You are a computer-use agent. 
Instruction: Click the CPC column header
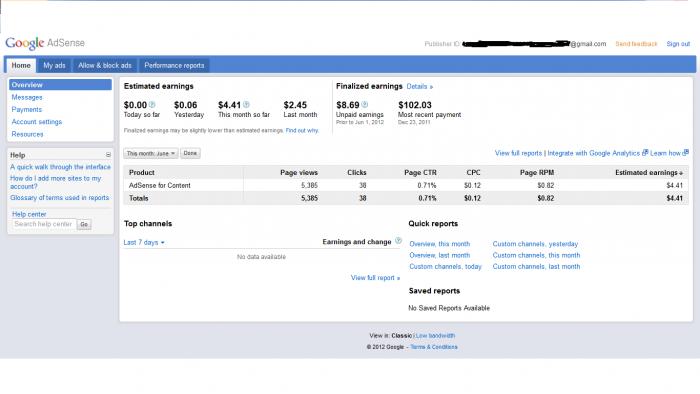(x=473, y=173)
